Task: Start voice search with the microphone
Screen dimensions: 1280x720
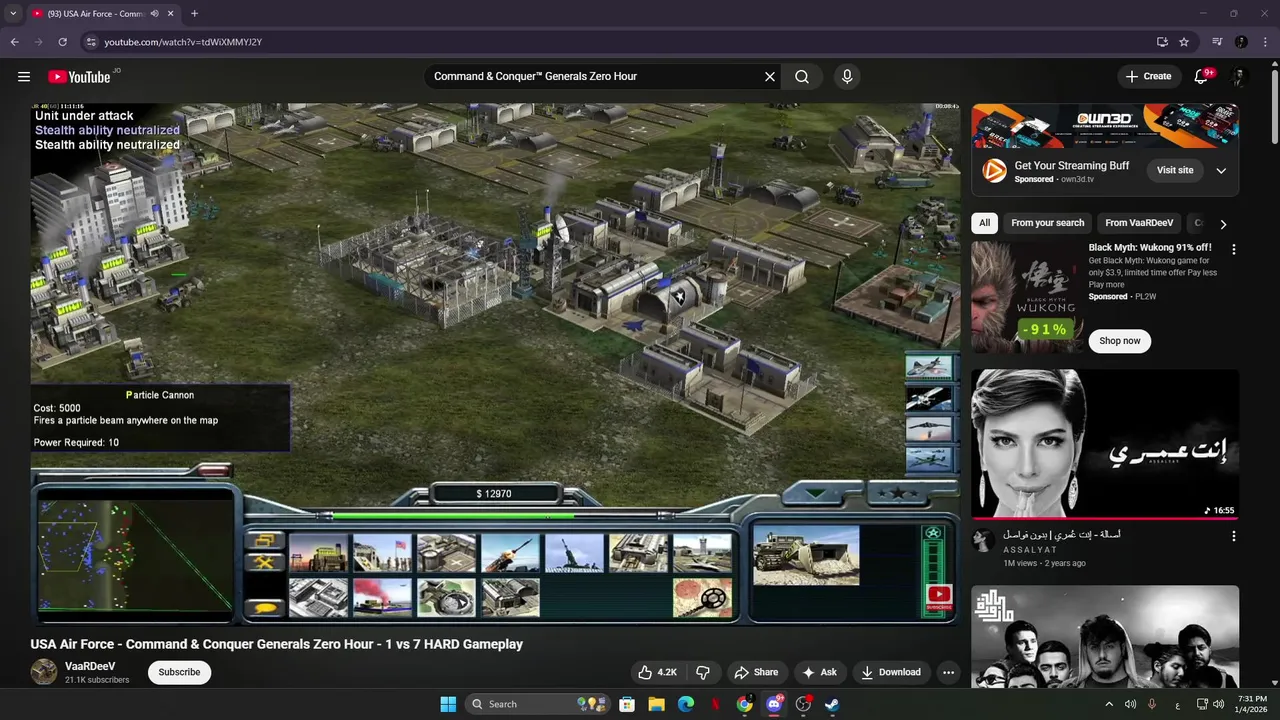Action: pyautogui.click(x=847, y=77)
